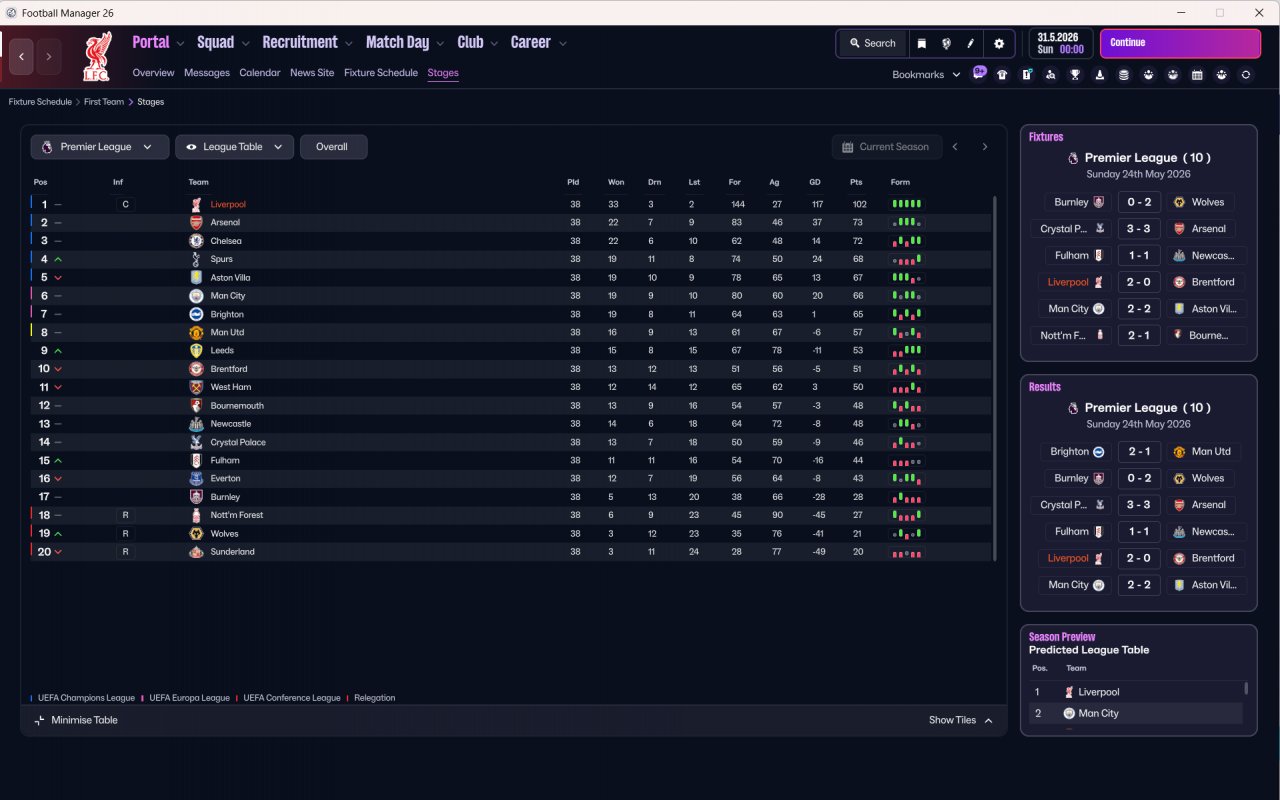Image resolution: width=1280 pixels, height=800 pixels.
Task: Click the purple Continue button
Action: tap(1180, 43)
